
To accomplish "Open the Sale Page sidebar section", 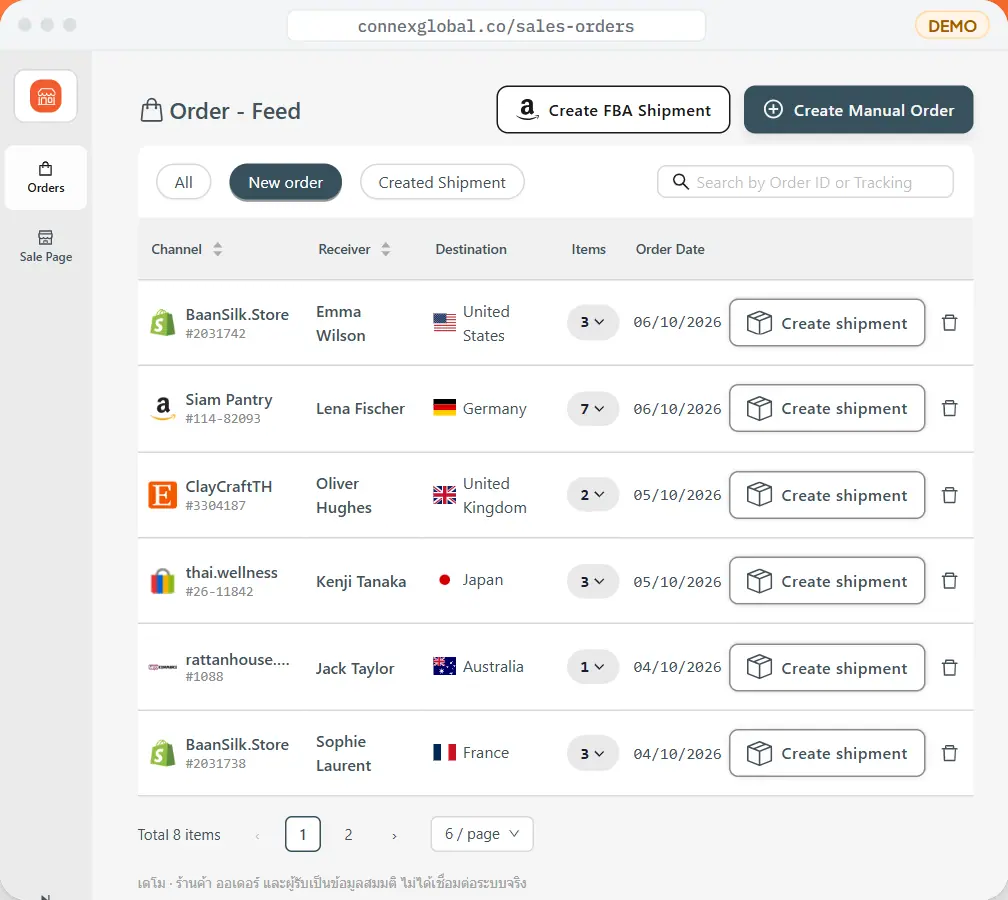I will tap(46, 246).
